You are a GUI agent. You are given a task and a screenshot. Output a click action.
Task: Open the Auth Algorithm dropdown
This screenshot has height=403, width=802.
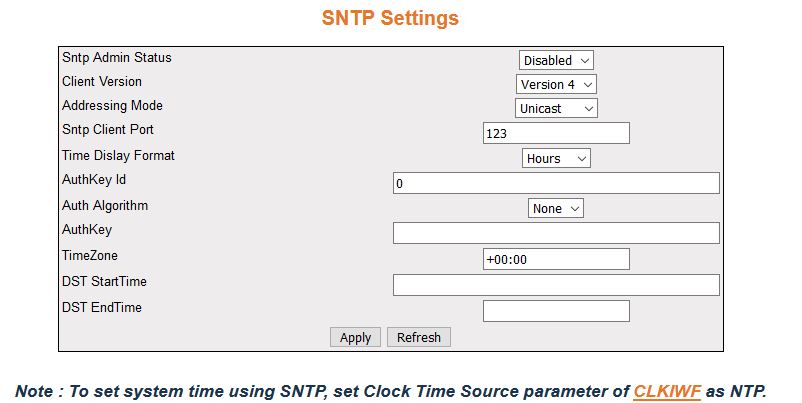coord(556,208)
